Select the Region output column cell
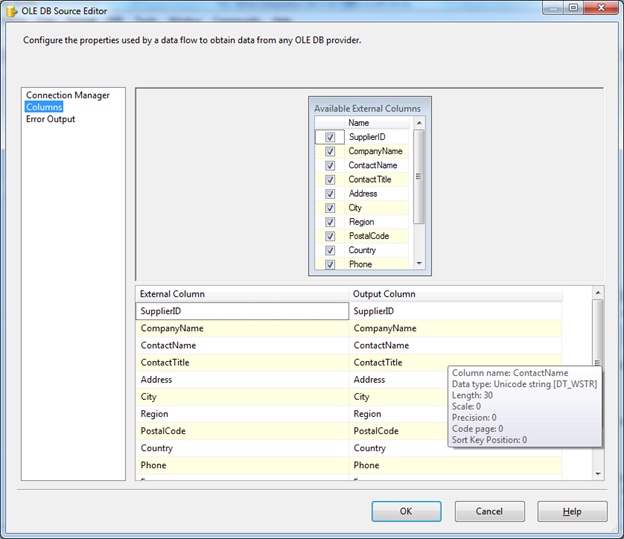 pos(398,414)
